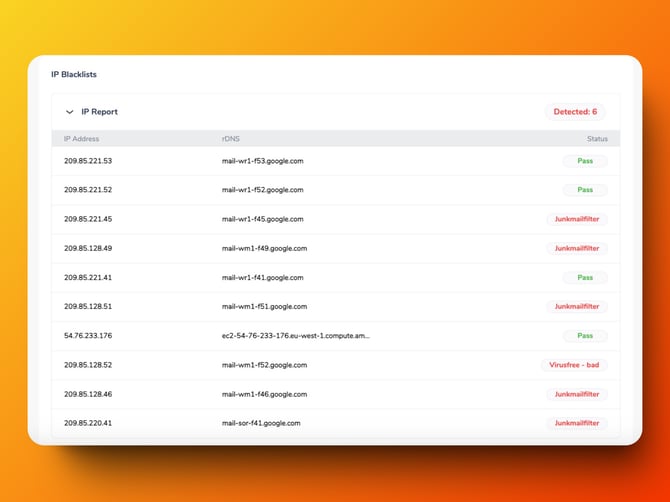
Task: Click Junkmailfilter badge for 209.85.128.46
Action: point(577,394)
